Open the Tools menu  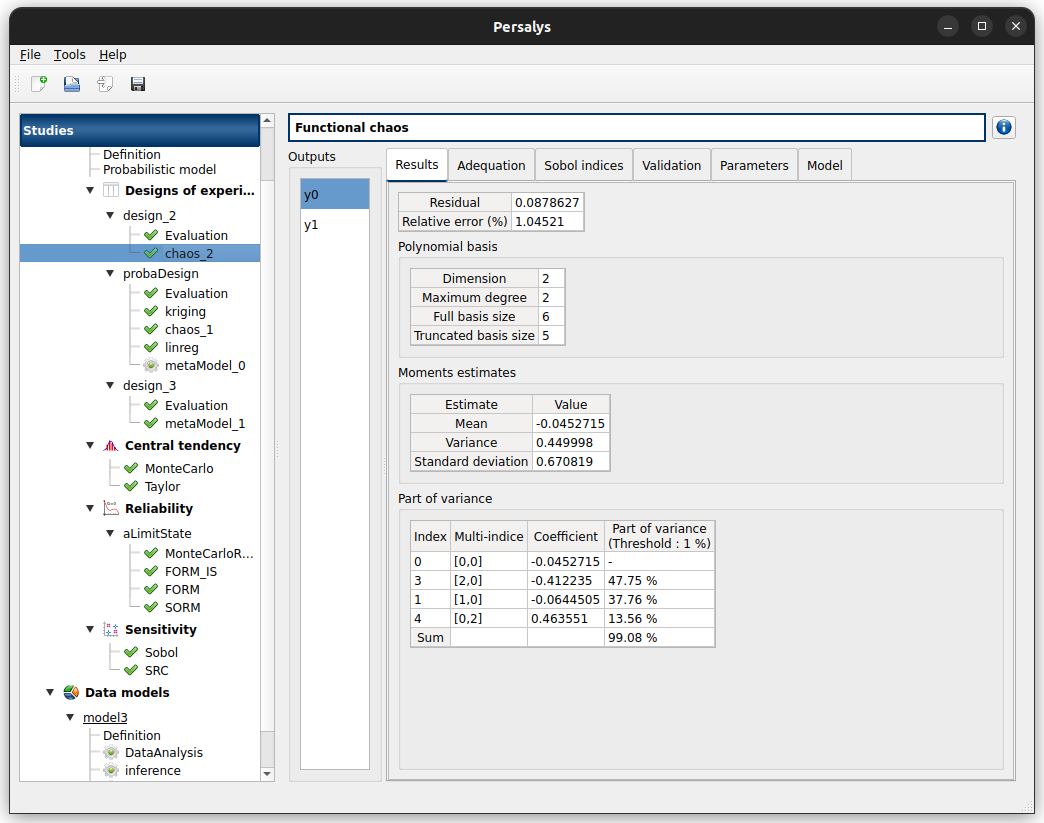coord(70,55)
